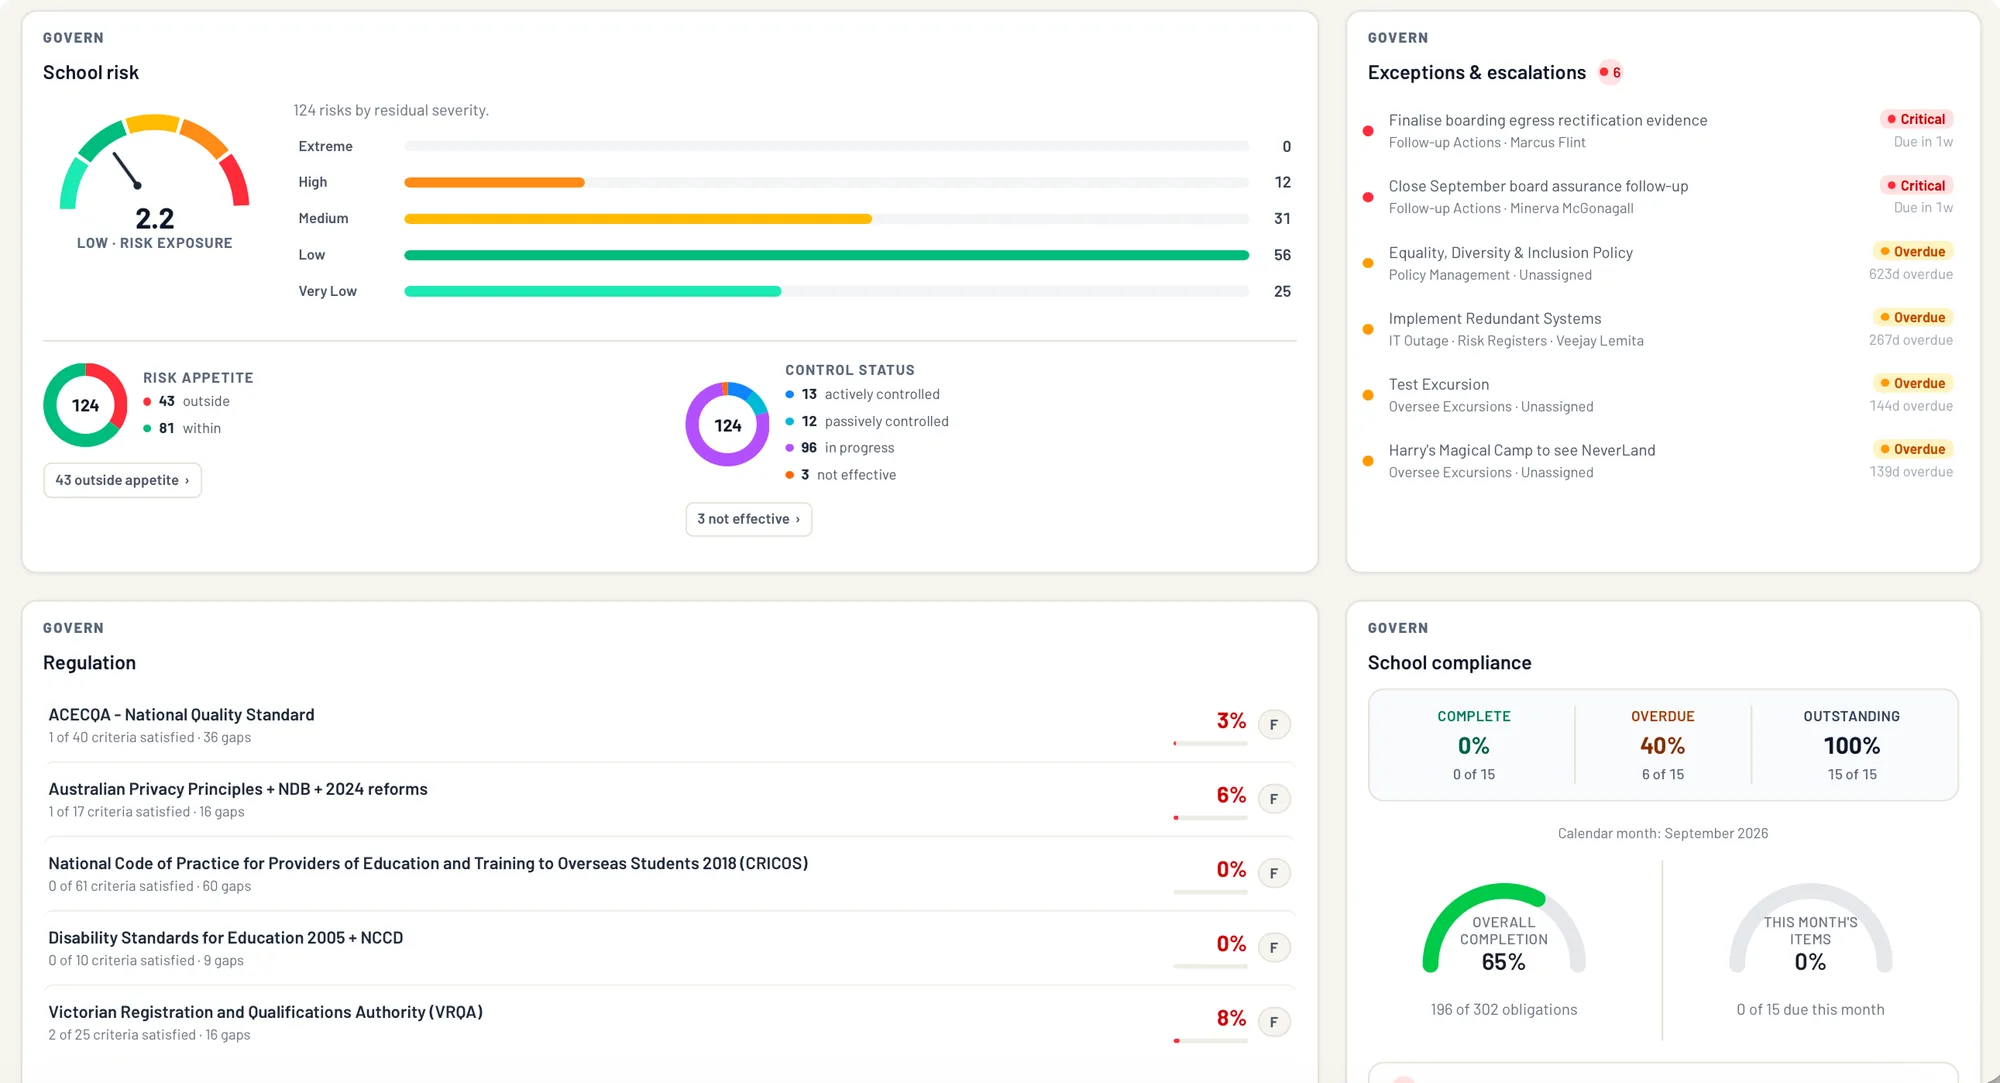Open Victorian Registration and Qualifications Authority (VRQA)
2000x1083 pixels.
tap(669, 1022)
